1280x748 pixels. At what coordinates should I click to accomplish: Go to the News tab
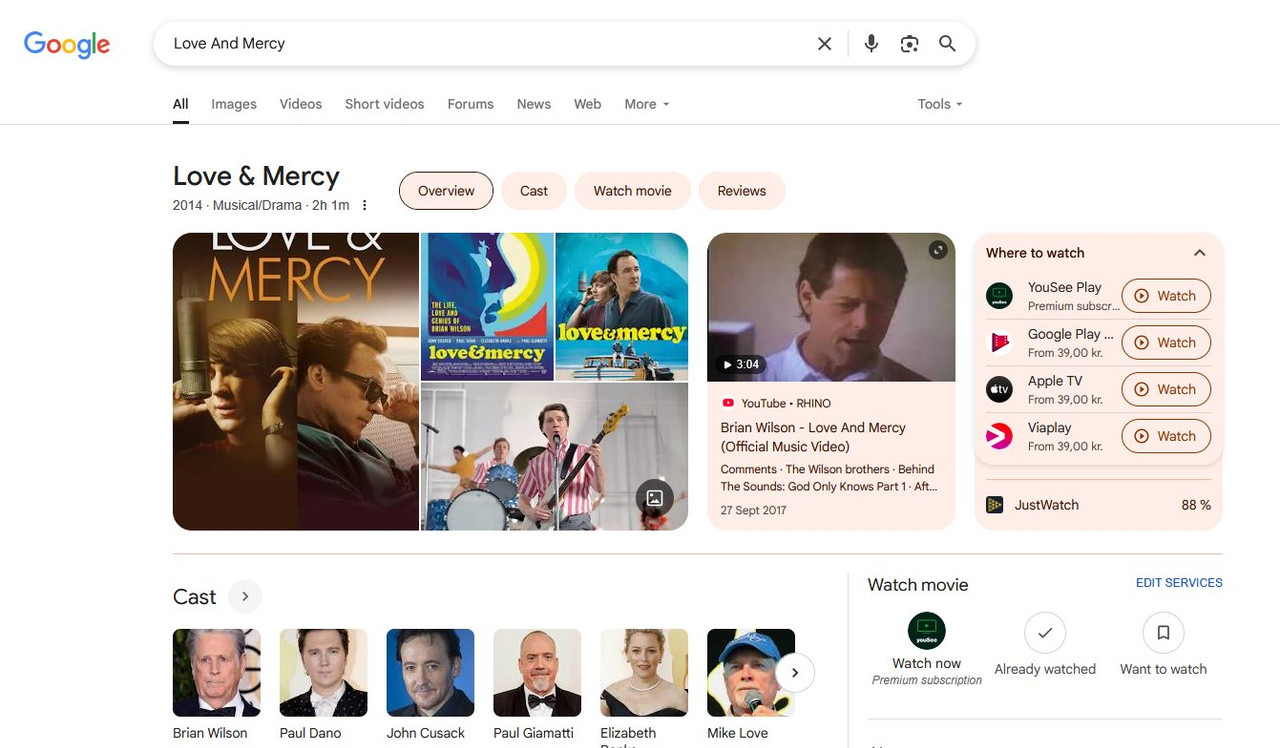pos(534,104)
